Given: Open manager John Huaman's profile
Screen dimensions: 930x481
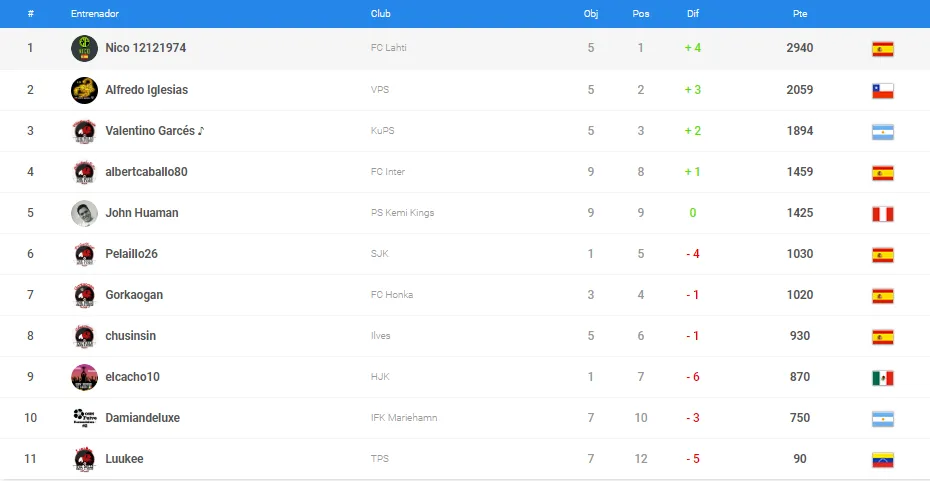Looking at the screenshot, I should (142, 212).
